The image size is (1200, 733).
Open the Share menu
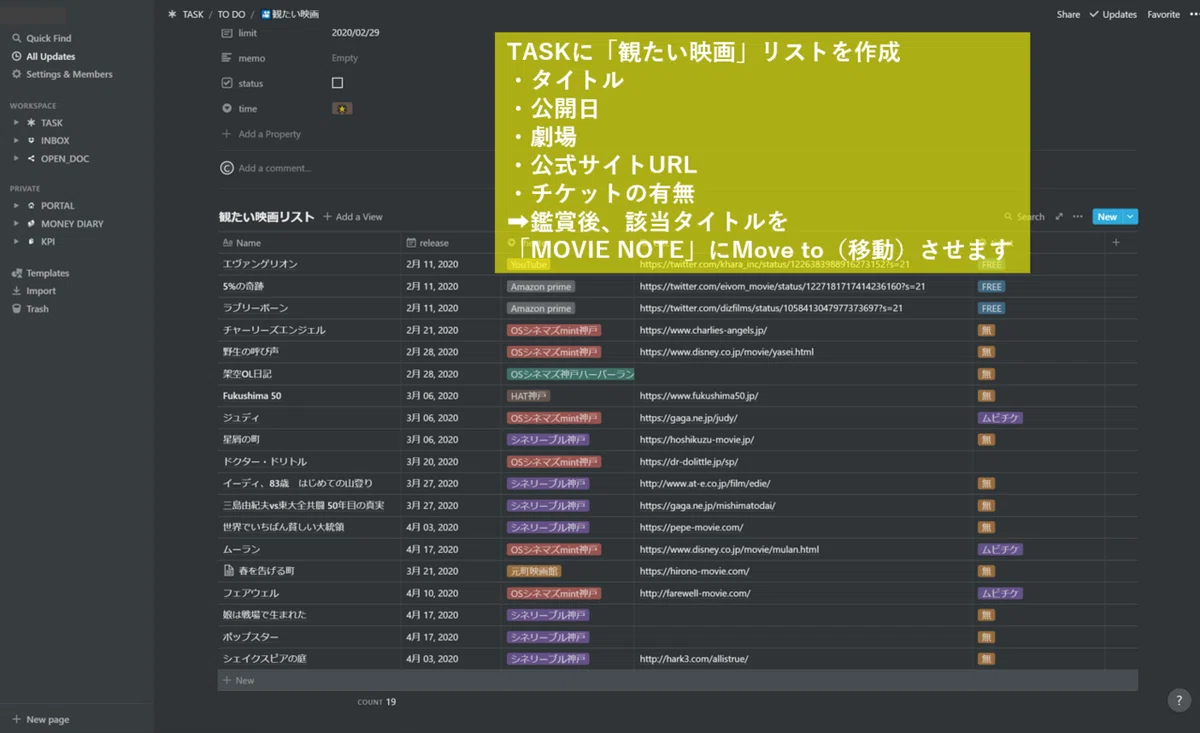click(1068, 15)
